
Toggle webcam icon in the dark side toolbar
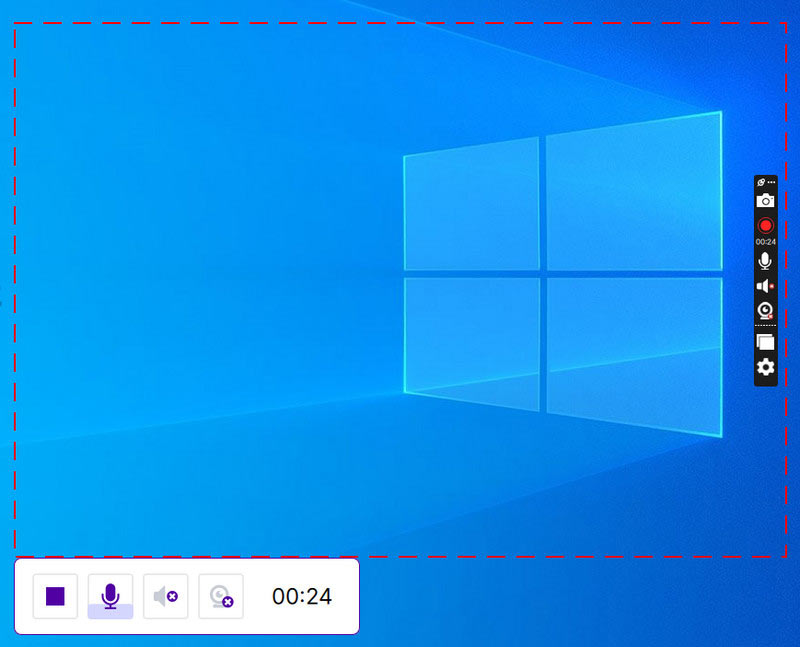(765, 311)
